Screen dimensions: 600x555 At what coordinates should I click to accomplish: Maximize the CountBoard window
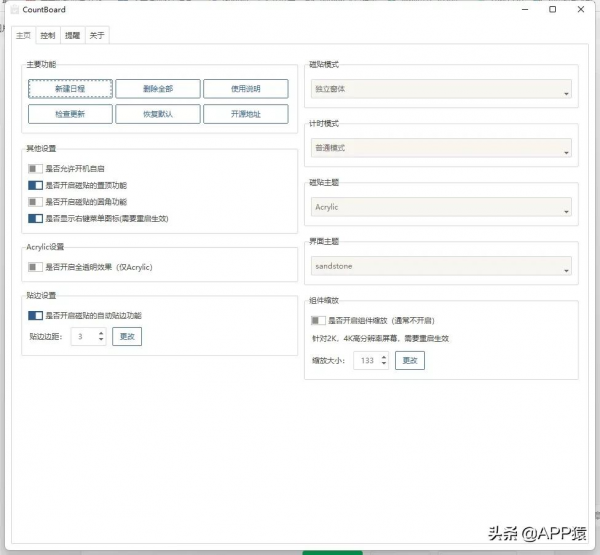pos(552,10)
